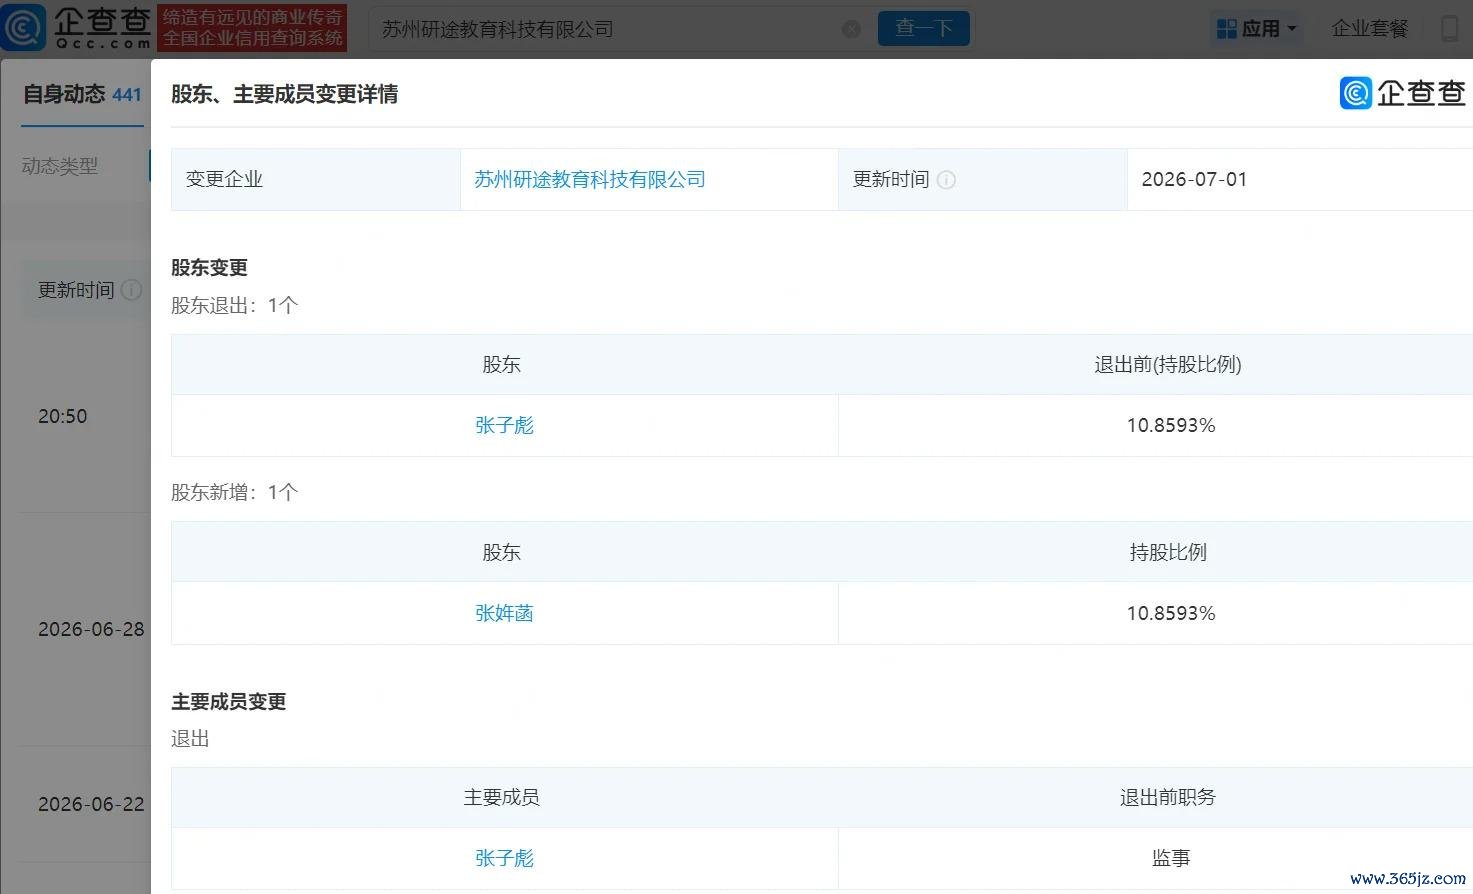Screen dimensions: 1473x894
Task: Click the 持股比例 column header
Action: pos(1168,552)
